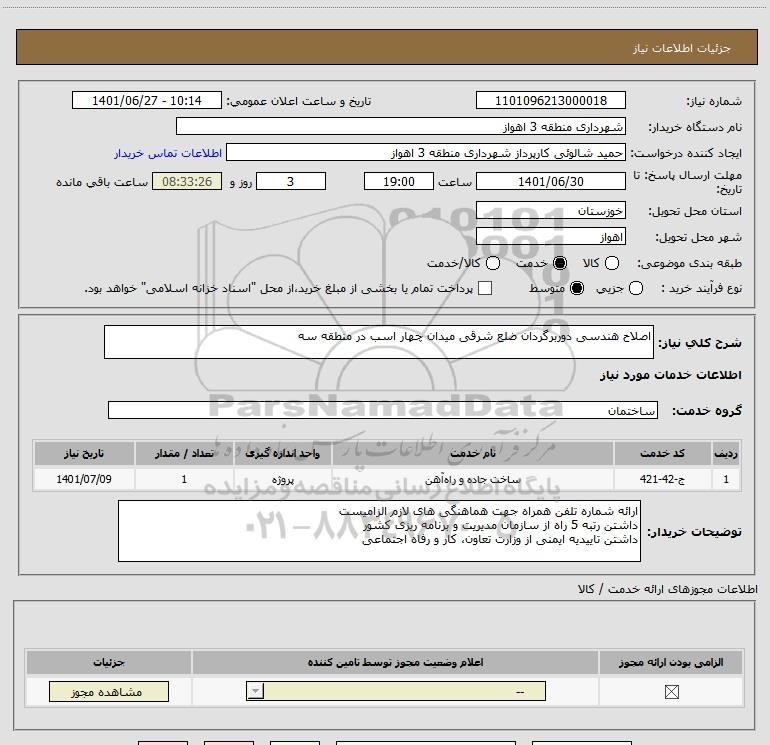Click the remaining days field showing 3
Viewport: 770px width, 745px height.
[291, 182]
